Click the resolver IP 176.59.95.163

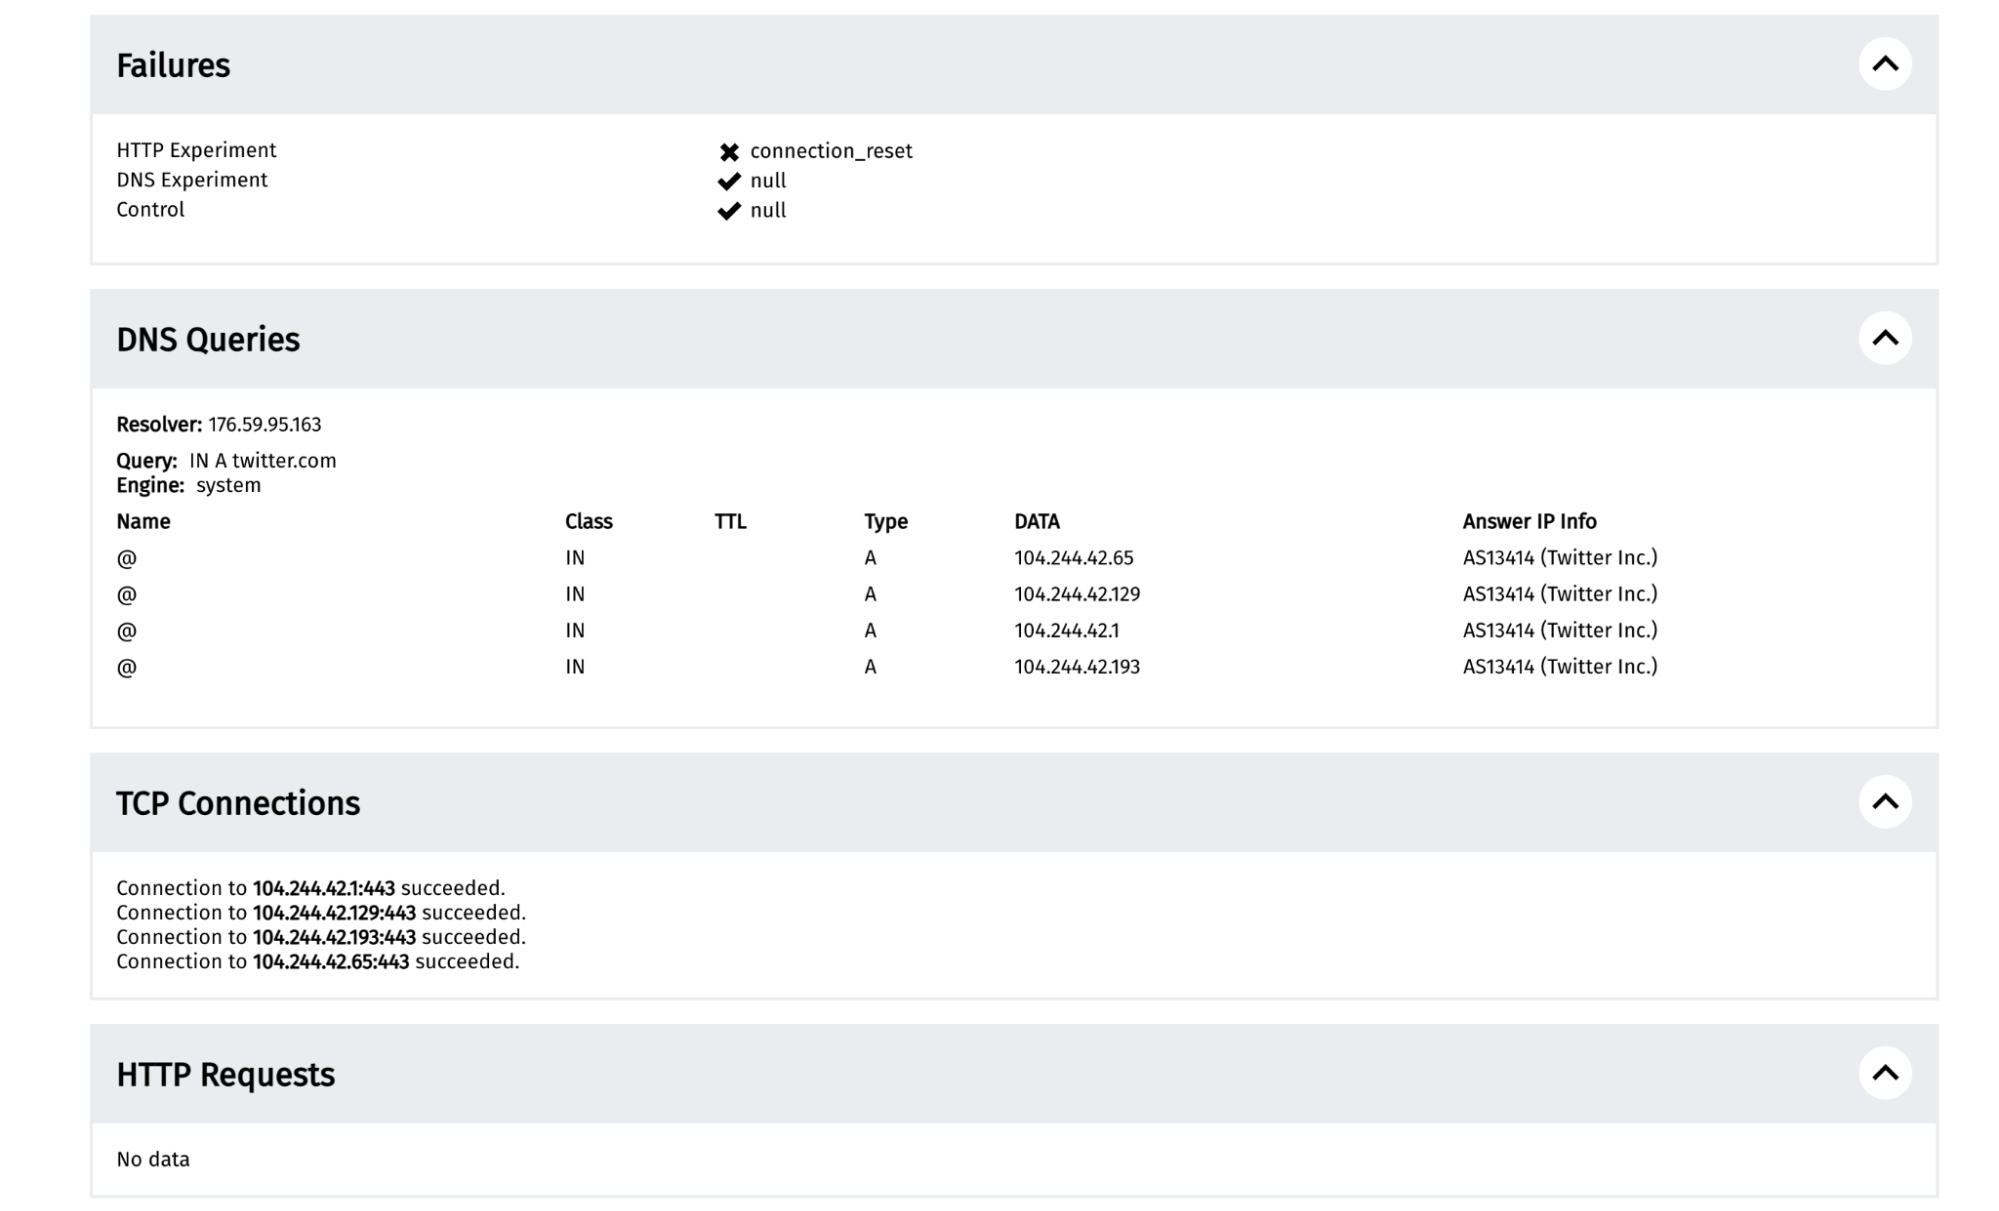click(x=265, y=425)
